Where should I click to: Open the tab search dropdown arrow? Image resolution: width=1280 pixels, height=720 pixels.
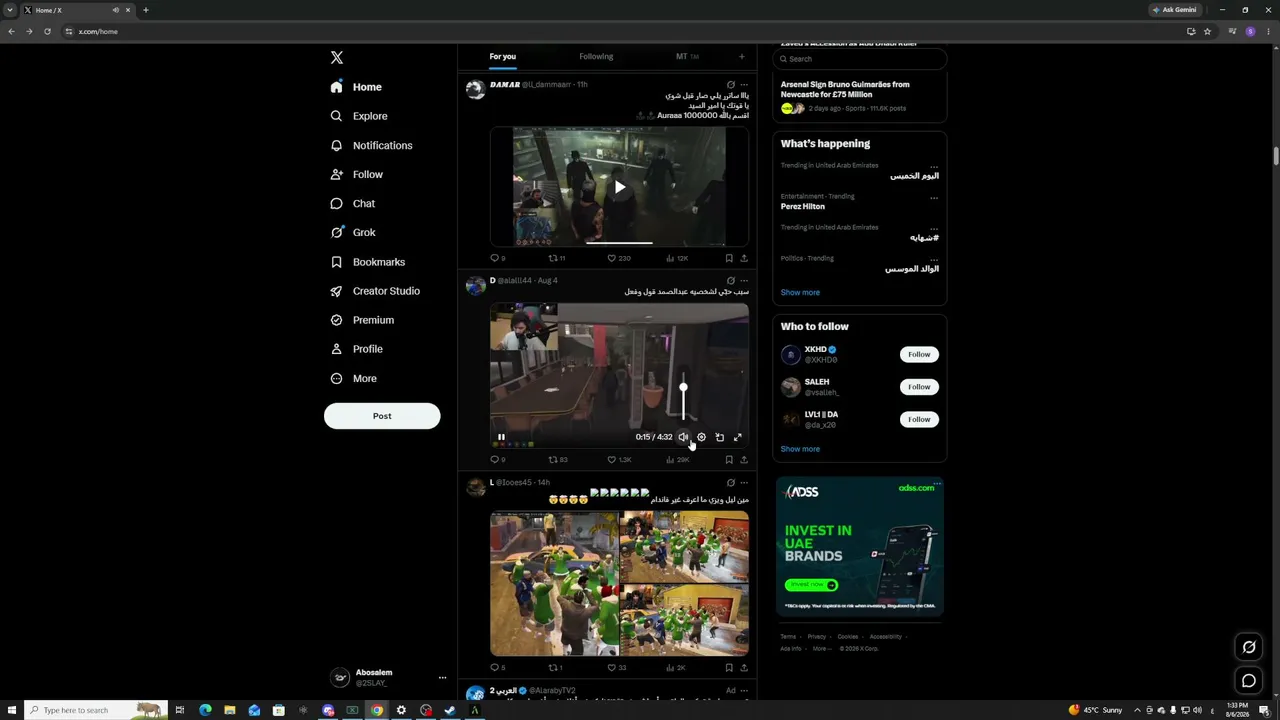[10, 10]
